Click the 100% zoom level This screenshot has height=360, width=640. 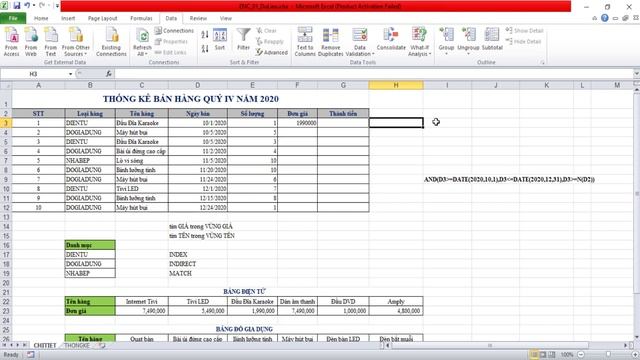pyautogui.click(x=567, y=354)
